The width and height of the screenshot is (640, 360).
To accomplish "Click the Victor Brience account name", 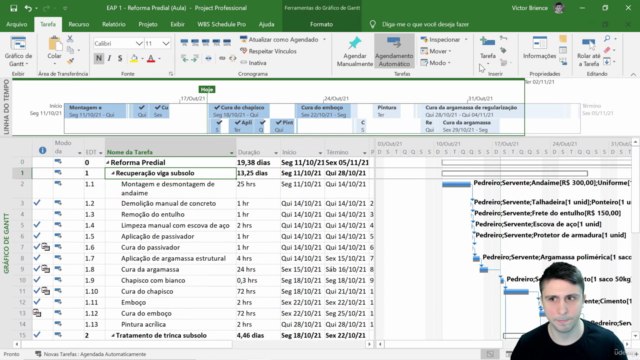I will [x=530, y=8].
